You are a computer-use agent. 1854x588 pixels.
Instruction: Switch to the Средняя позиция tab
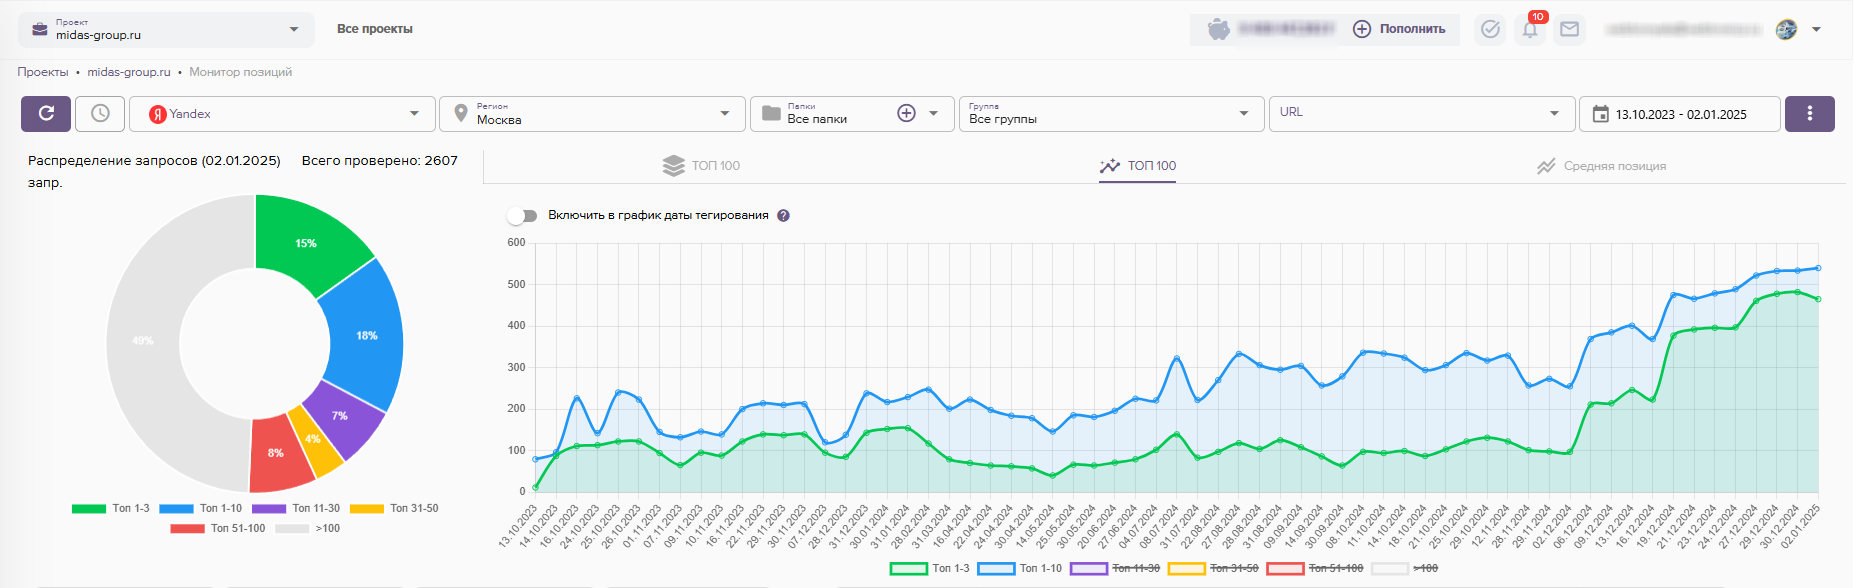[x=1601, y=166]
